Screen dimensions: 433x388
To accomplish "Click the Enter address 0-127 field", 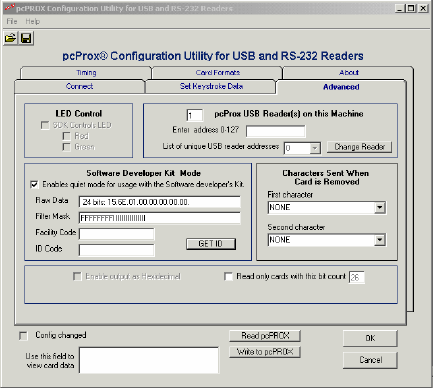I will point(275,131).
